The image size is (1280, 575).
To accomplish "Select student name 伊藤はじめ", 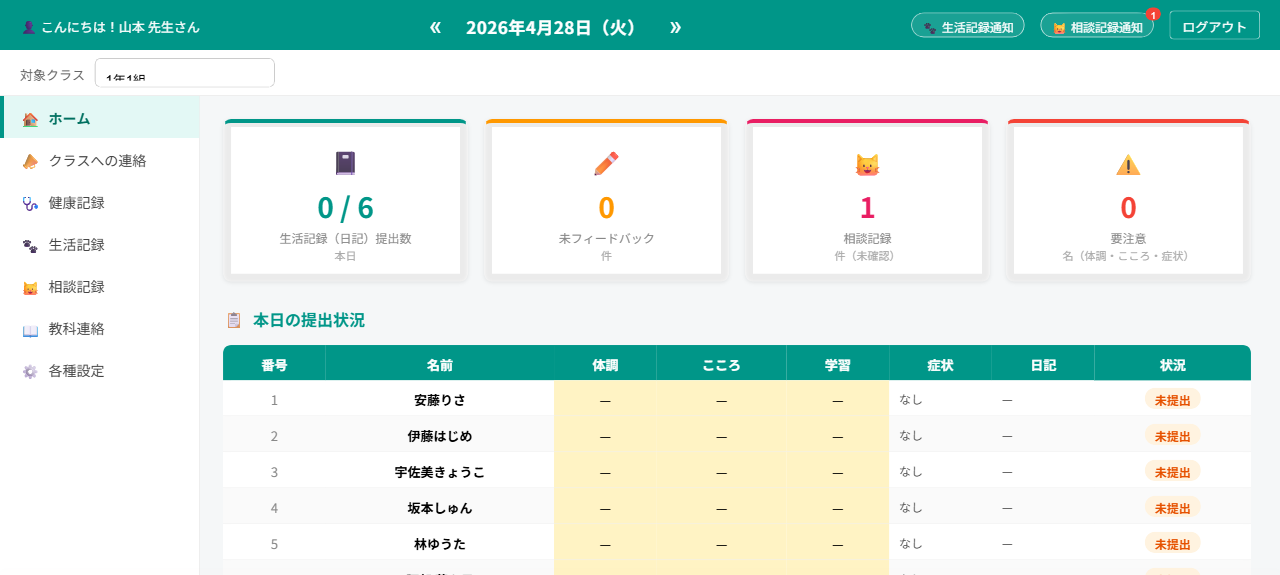I will click(440, 436).
